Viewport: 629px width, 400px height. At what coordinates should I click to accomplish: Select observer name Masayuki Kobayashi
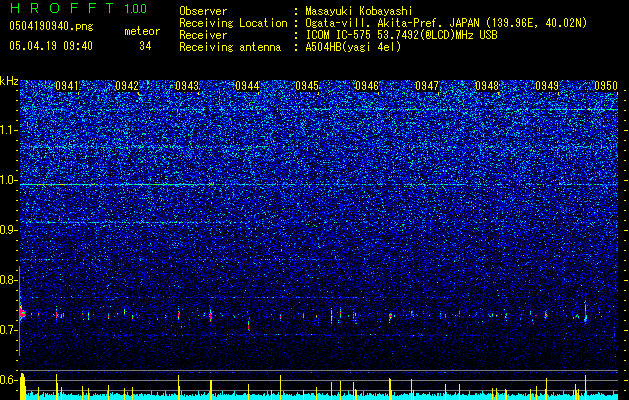pyautogui.click(x=359, y=11)
